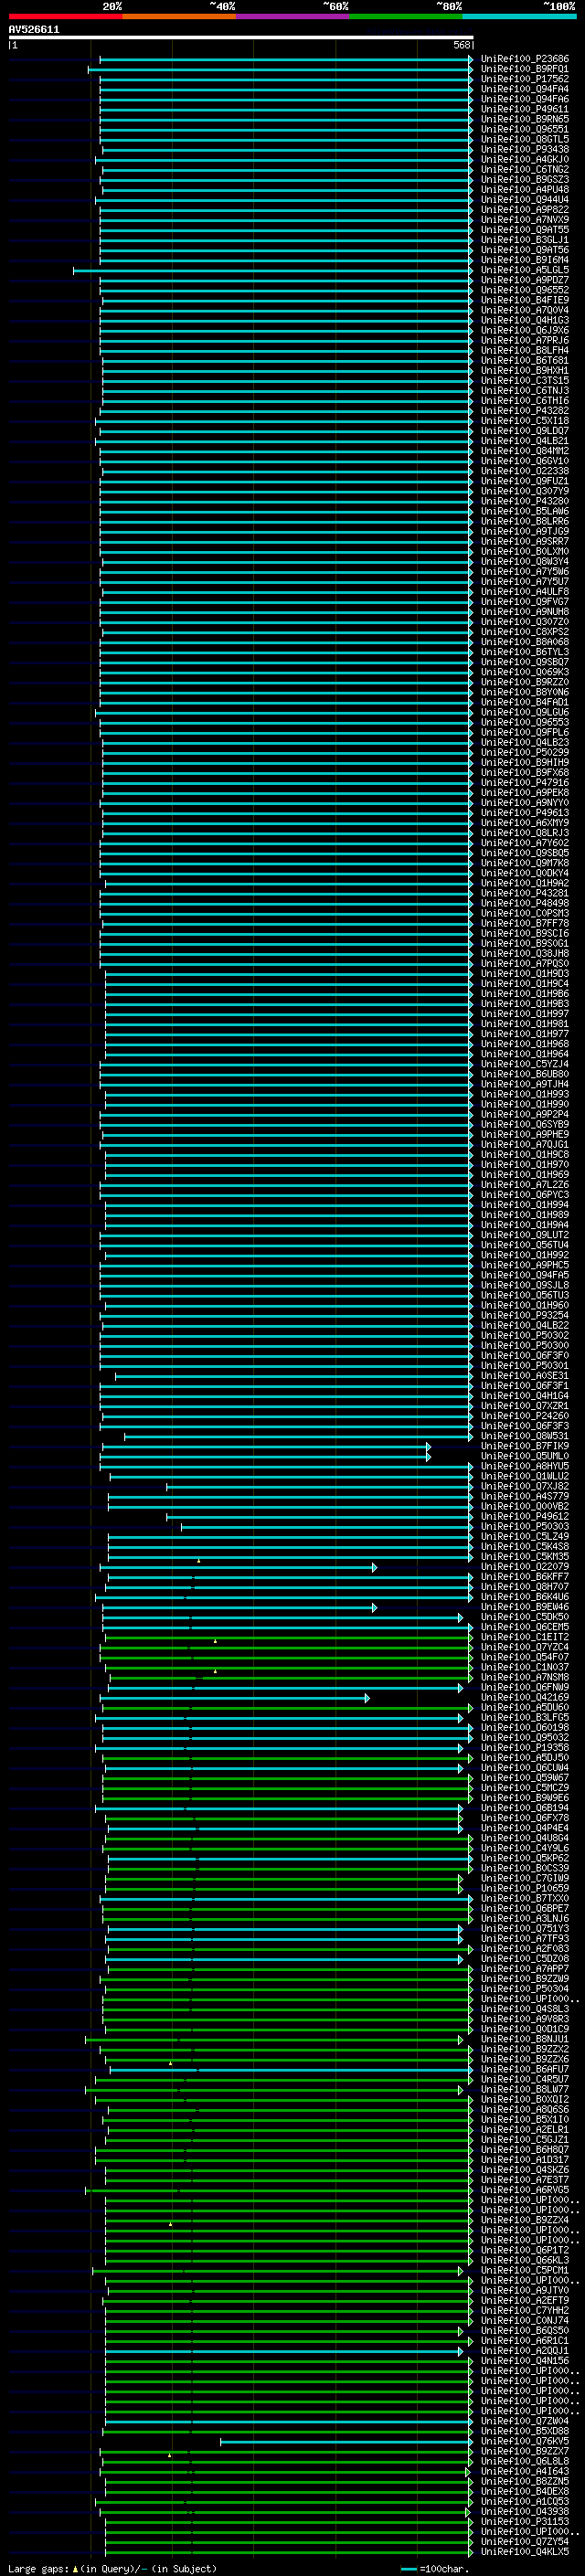Click the alignment bar for UniRef100_A5LGL5
This screenshot has height=2576, width=585.
pos(273,270)
